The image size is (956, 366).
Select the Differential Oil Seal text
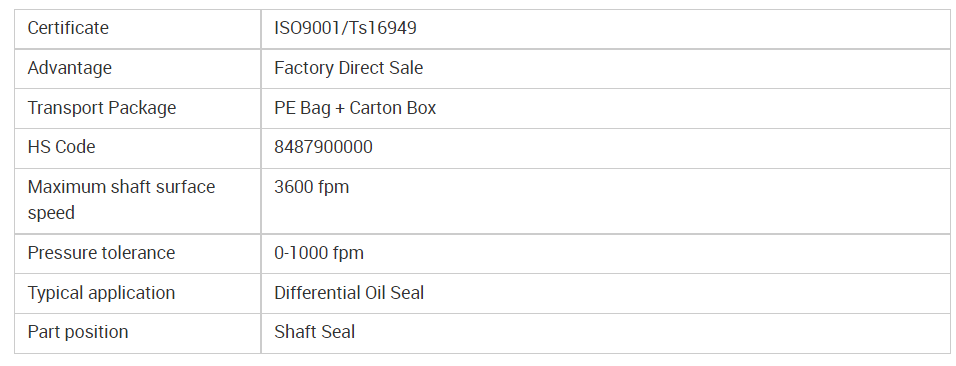click(x=349, y=293)
